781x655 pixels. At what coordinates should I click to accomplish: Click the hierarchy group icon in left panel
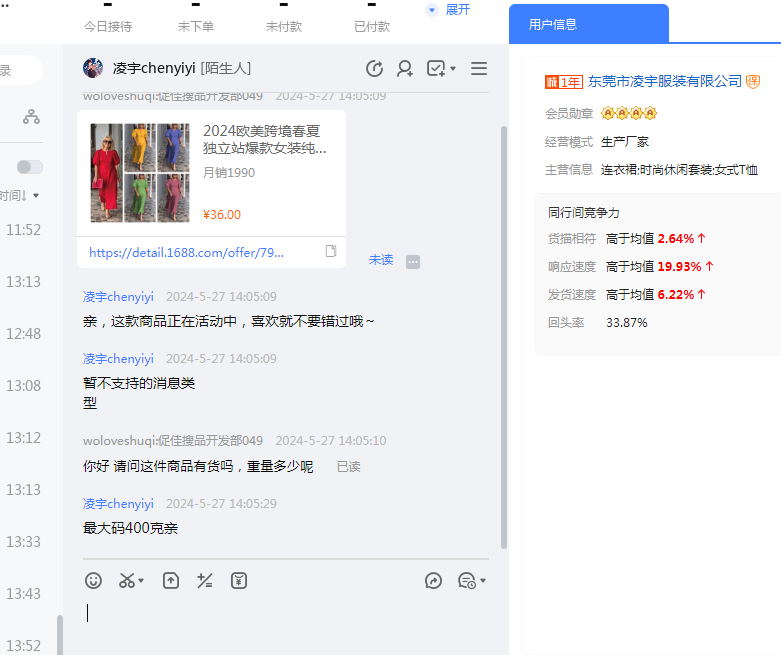pyautogui.click(x=32, y=117)
